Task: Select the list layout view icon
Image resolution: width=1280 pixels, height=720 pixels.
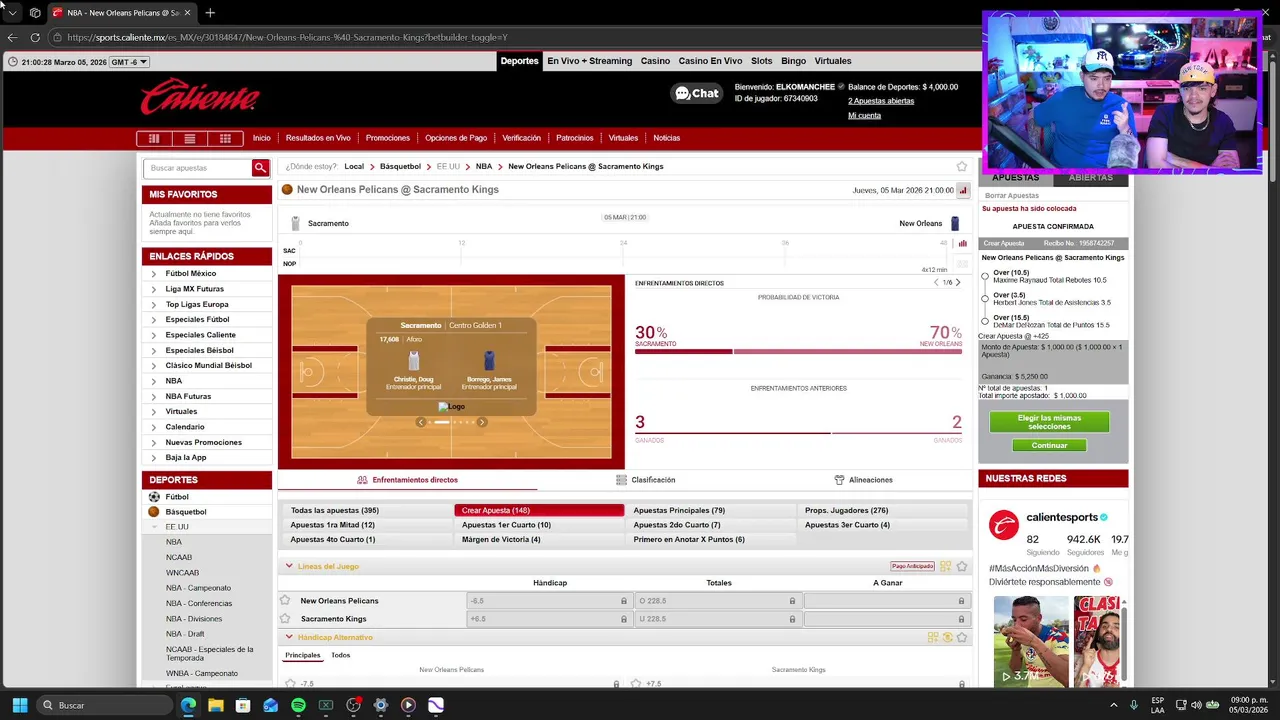Action: [189, 138]
